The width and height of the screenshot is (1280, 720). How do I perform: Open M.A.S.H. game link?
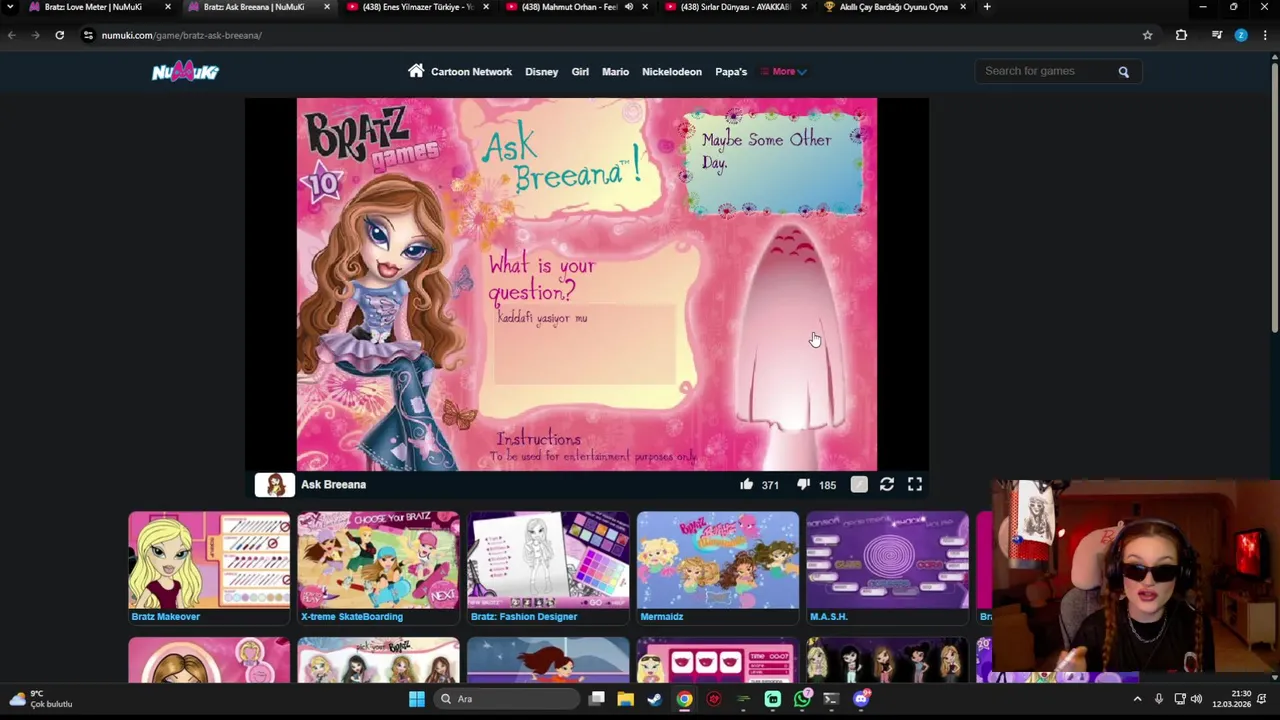[x=828, y=617]
